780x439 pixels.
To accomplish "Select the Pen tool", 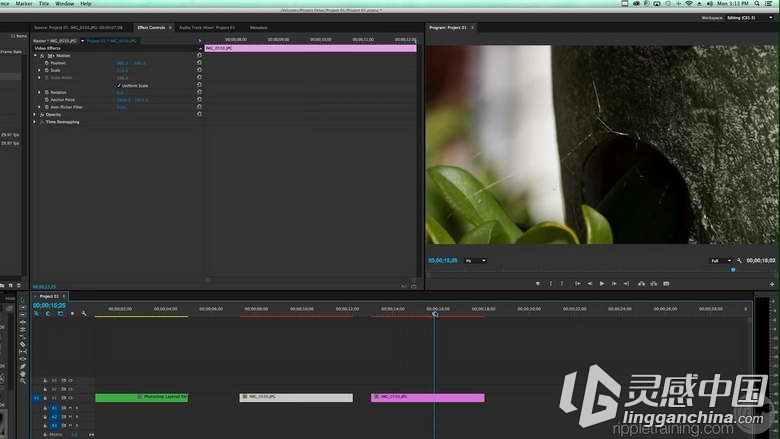I will [23, 366].
